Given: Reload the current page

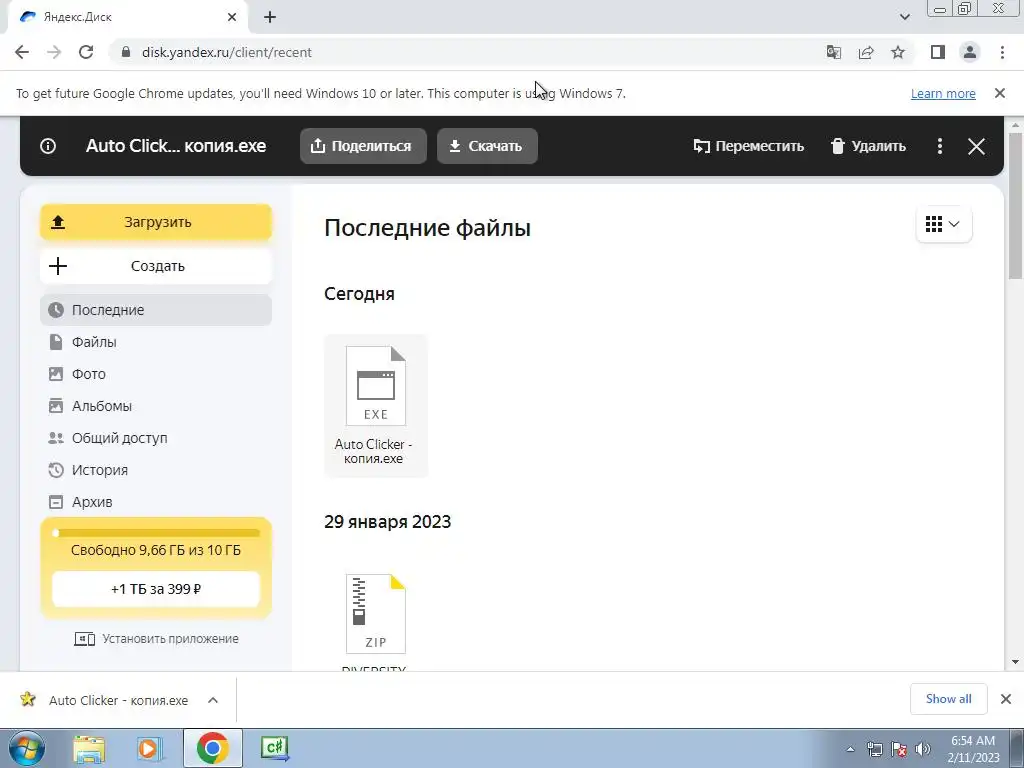Looking at the screenshot, I should pos(86,52).
